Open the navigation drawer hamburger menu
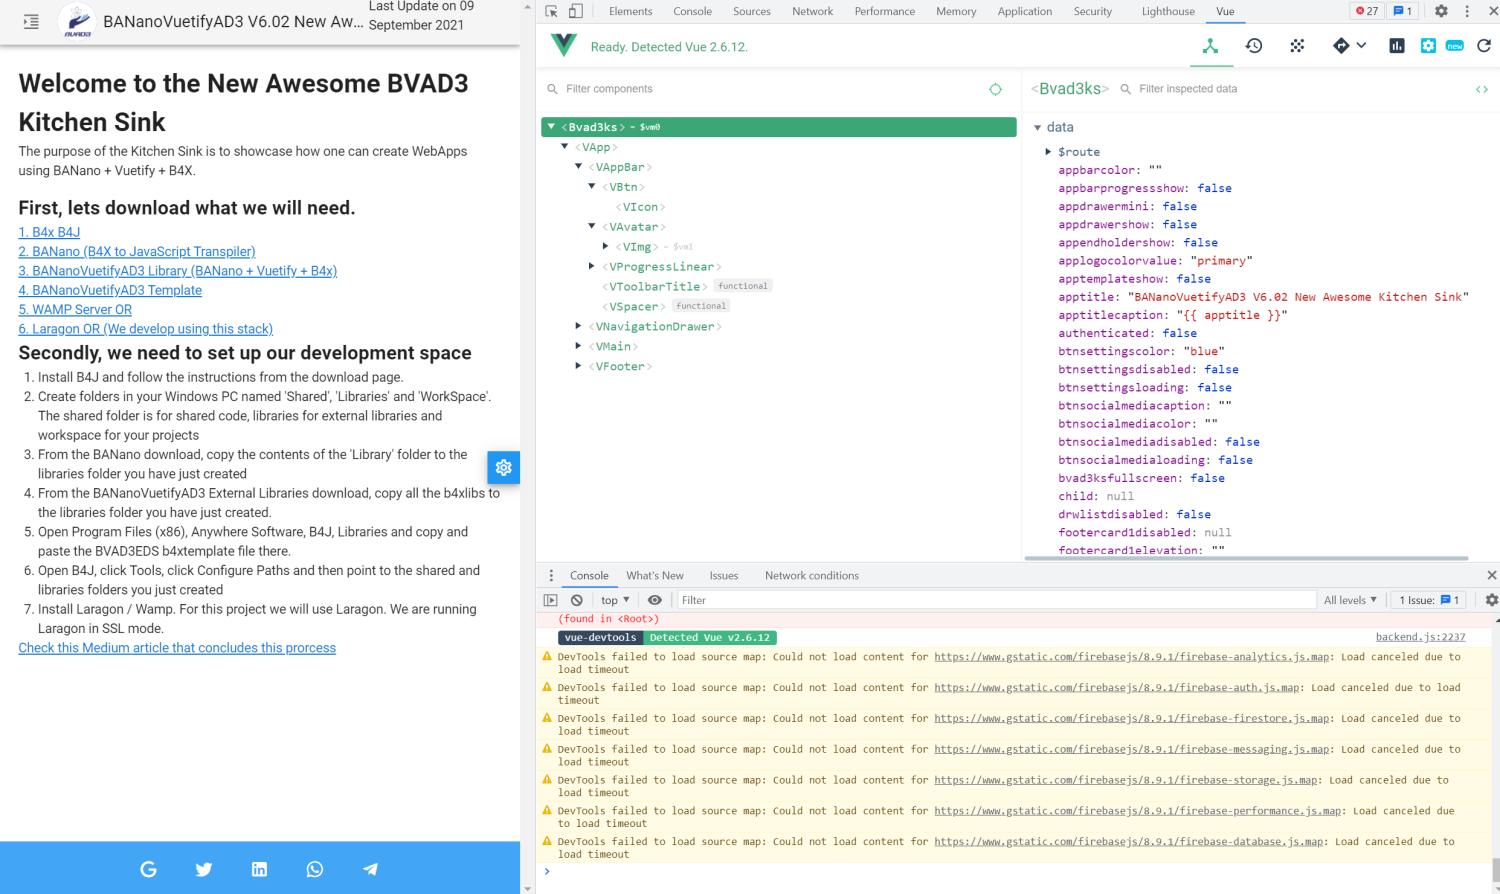Image resolution: width=1500 pixels, height=894 pixels. tap(31, 21)
